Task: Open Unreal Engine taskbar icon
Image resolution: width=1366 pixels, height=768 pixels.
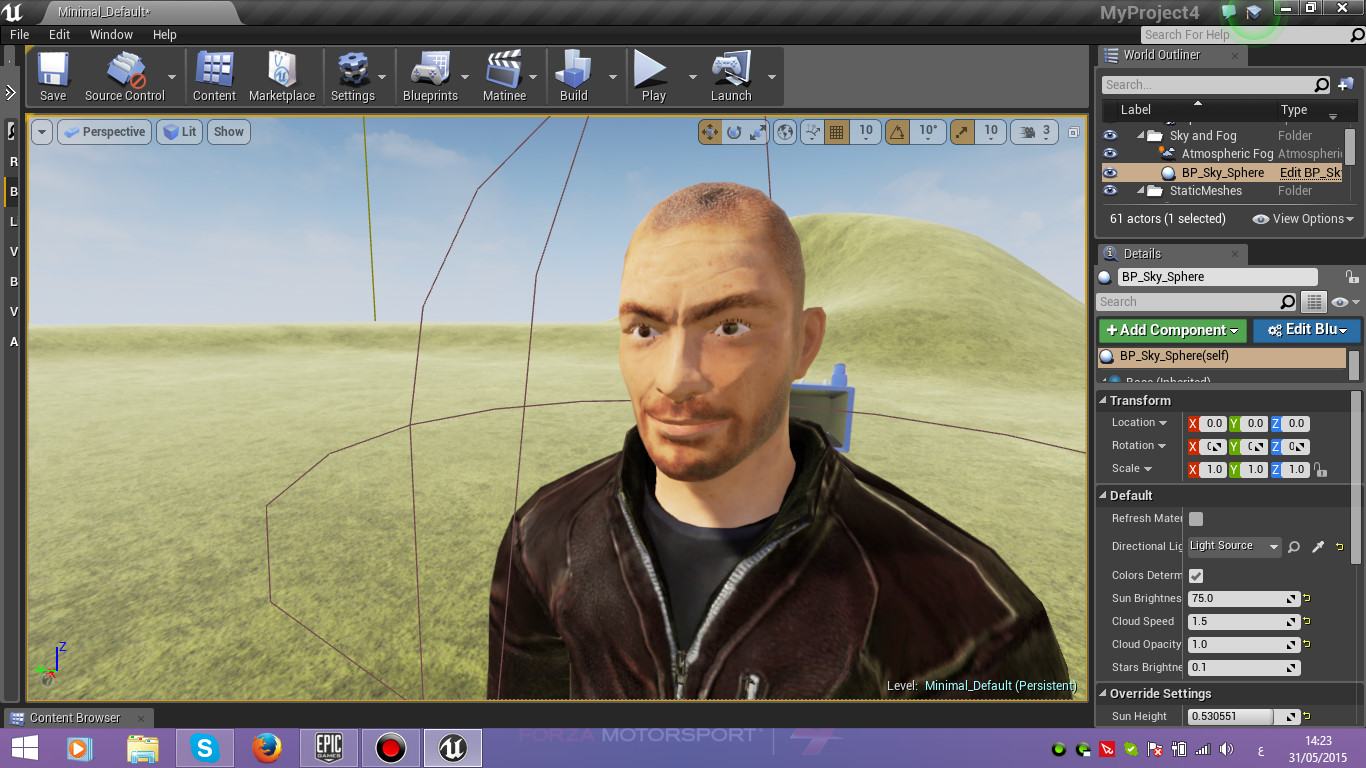Action: pyautogui.click(x=452, y=748)
